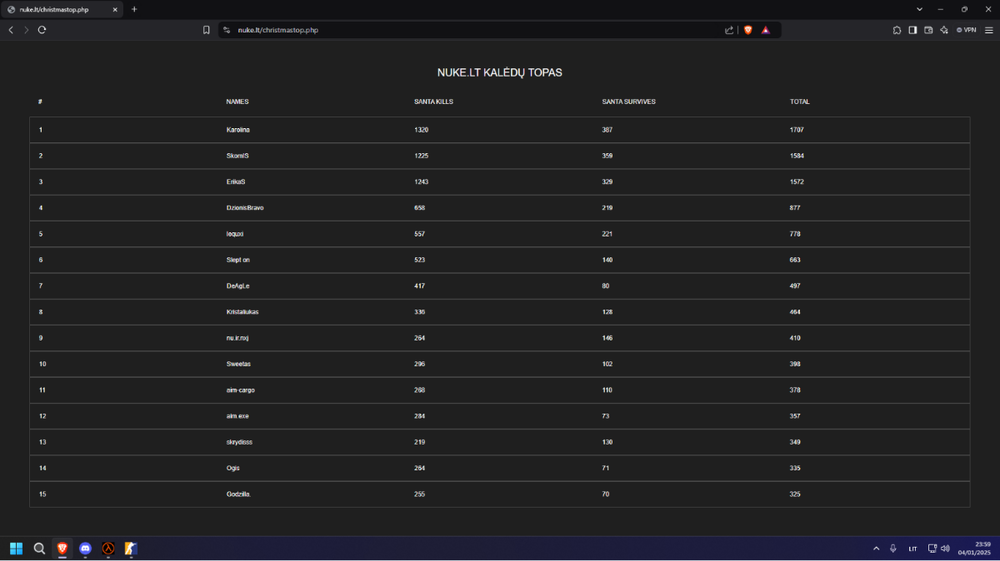Click the Brave Shields lion icon

pyautogui.click(x=748, y=30)
